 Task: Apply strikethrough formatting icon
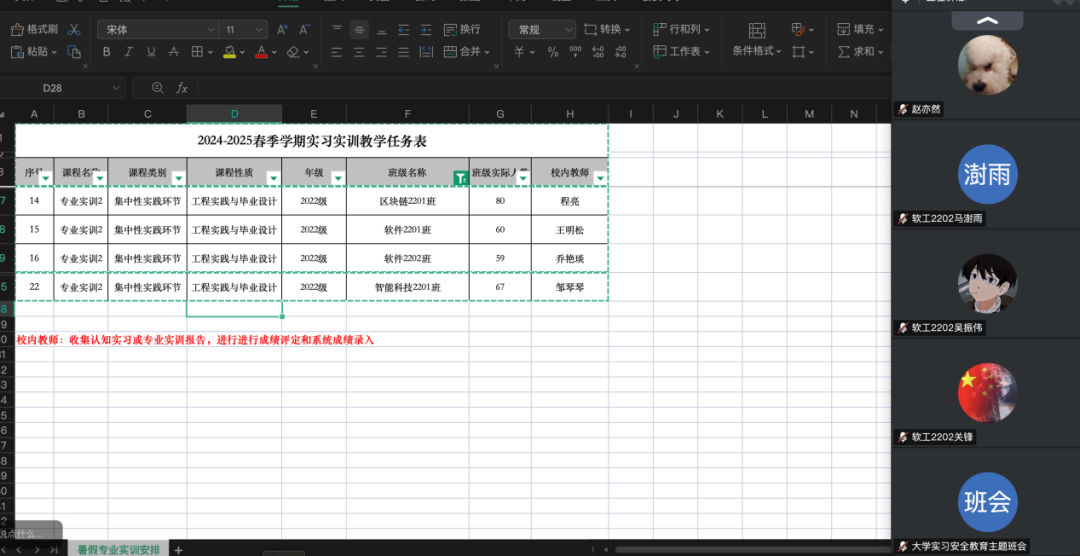174,52
